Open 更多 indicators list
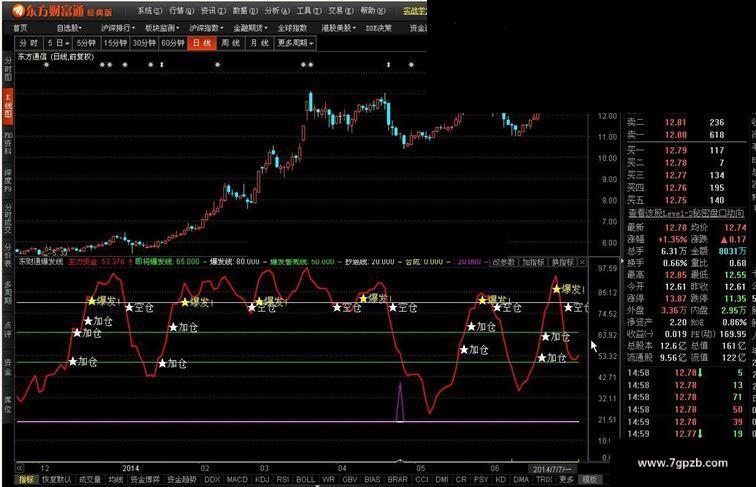This screenshot has height=487, width=756. pos(566,479)
